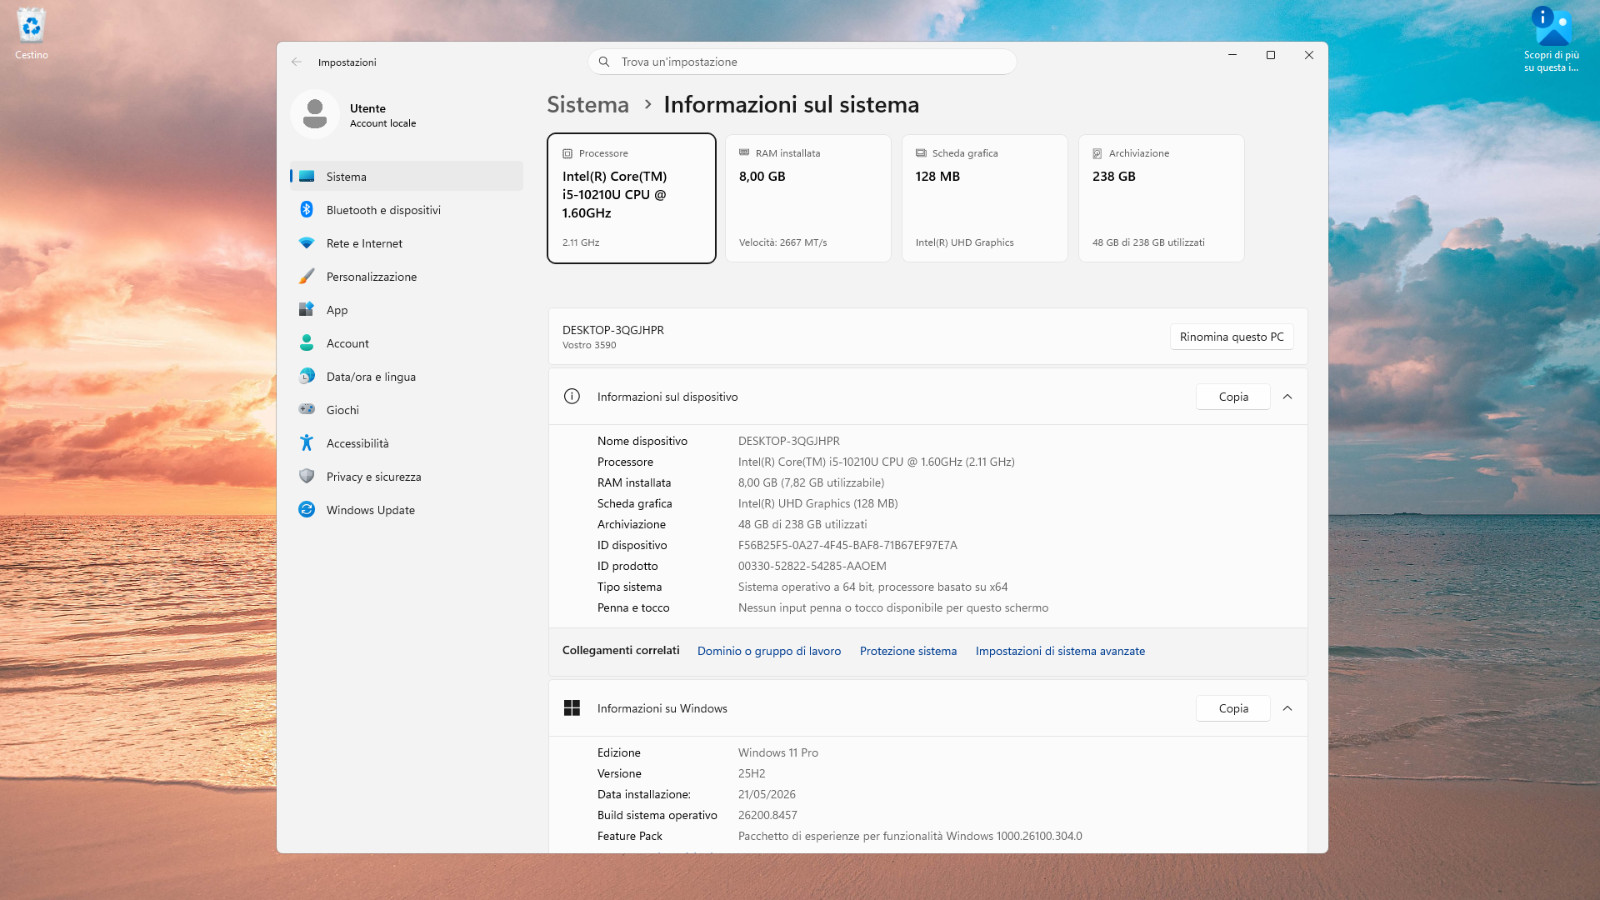
Task: Click the back arrow in Impostazioni
Action: (296, 62)
